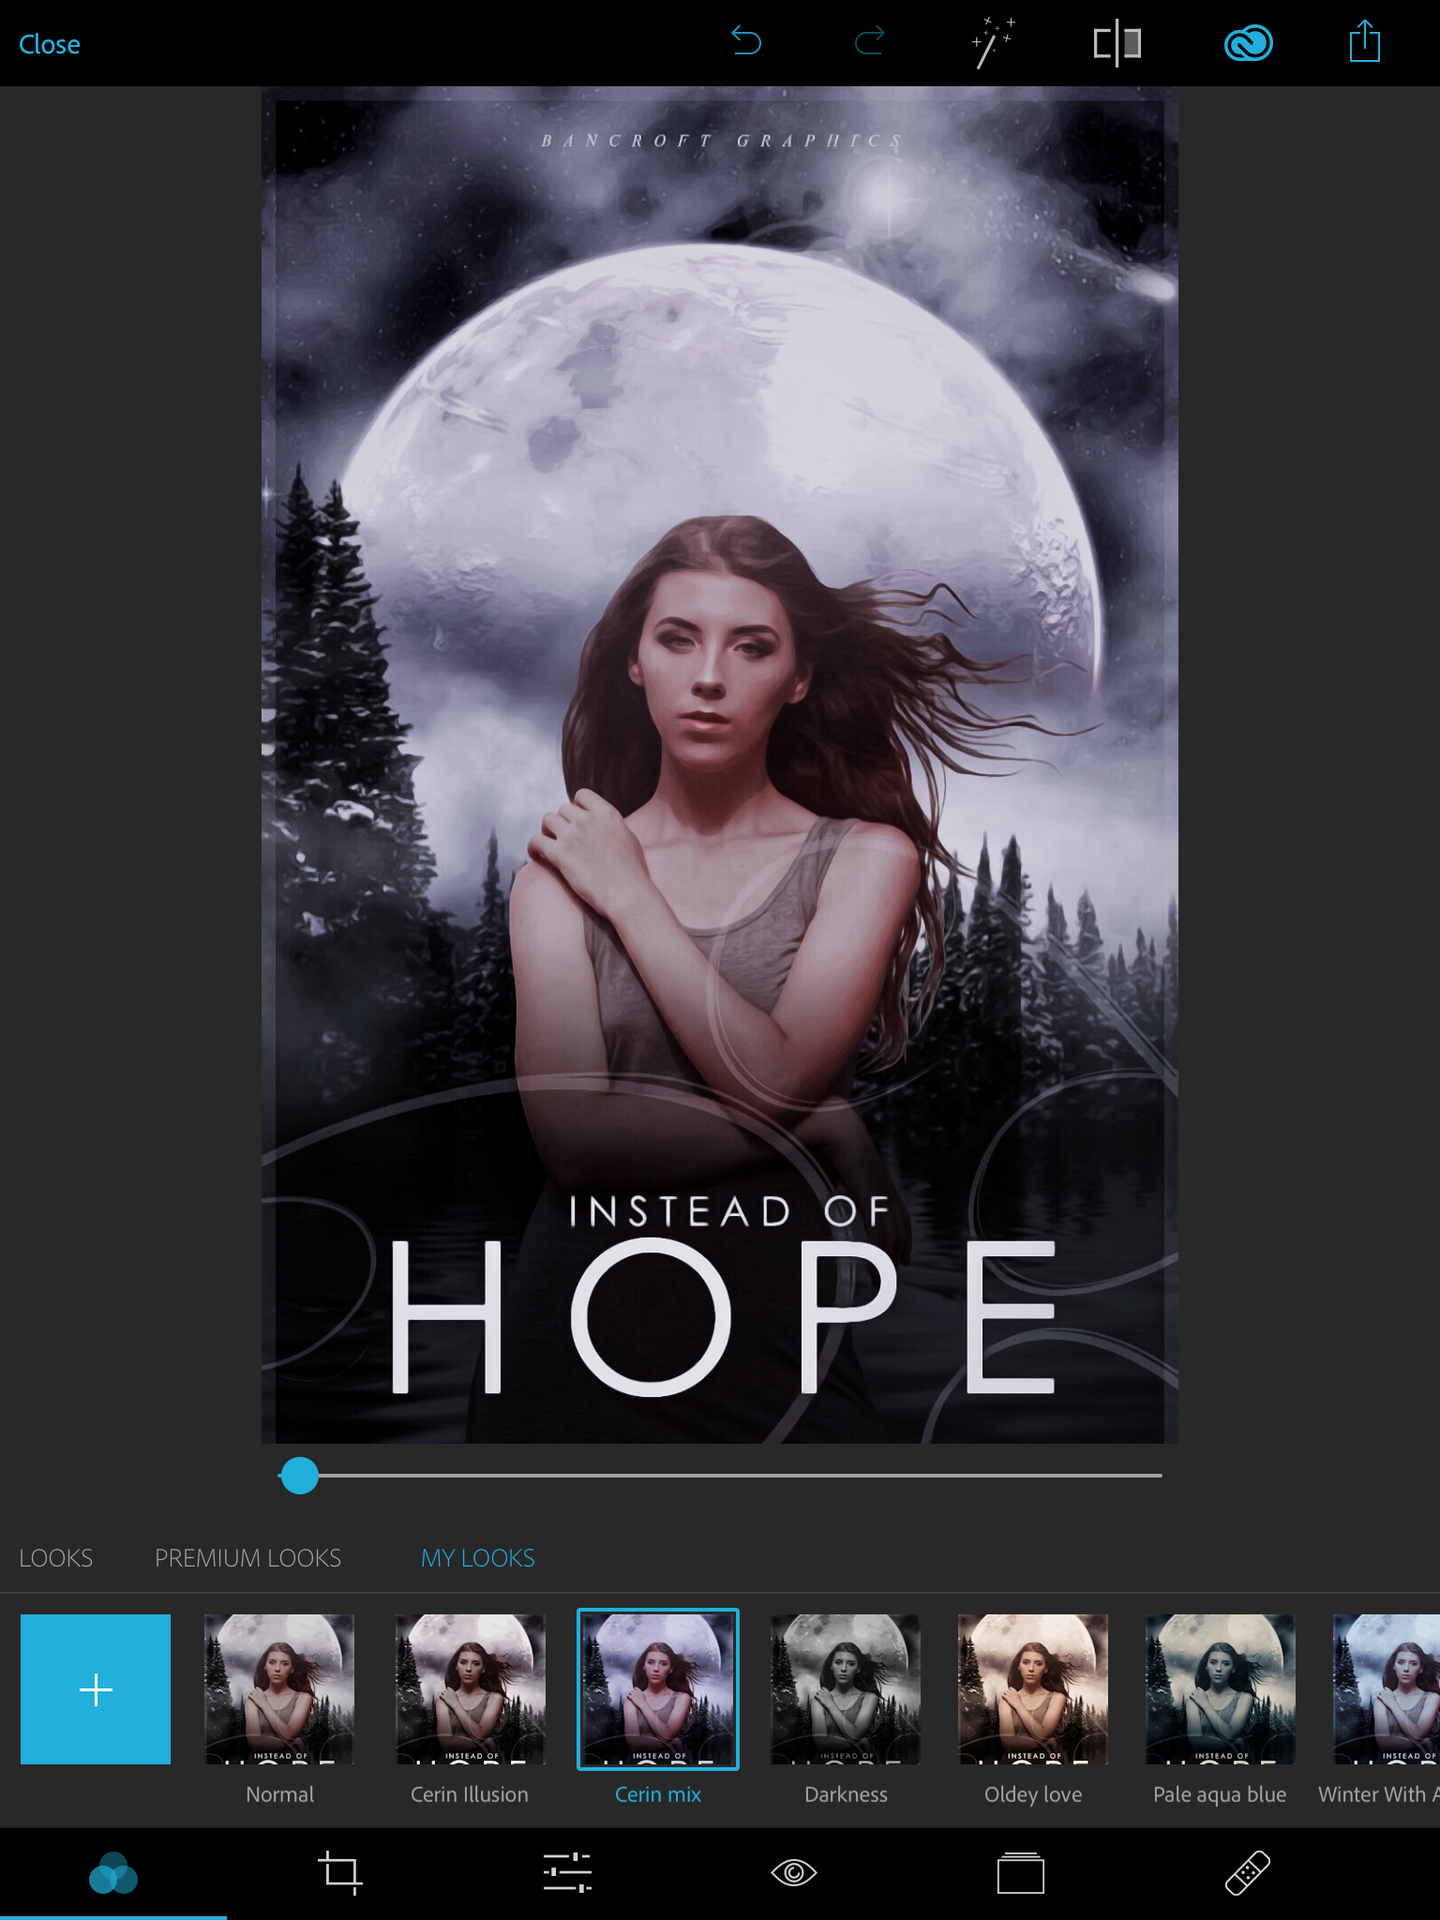Image resolution: width=1440 pixels, height=1920 pixels.
Task: Switch to the LOOKS tab
Action: 56,1558
